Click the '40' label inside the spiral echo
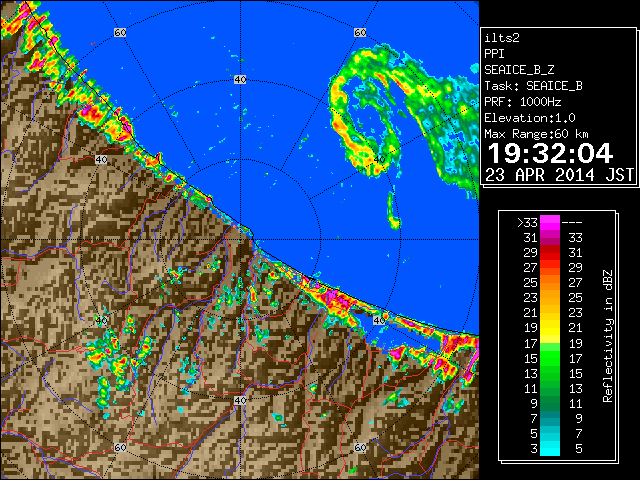 tap(379, 159)
